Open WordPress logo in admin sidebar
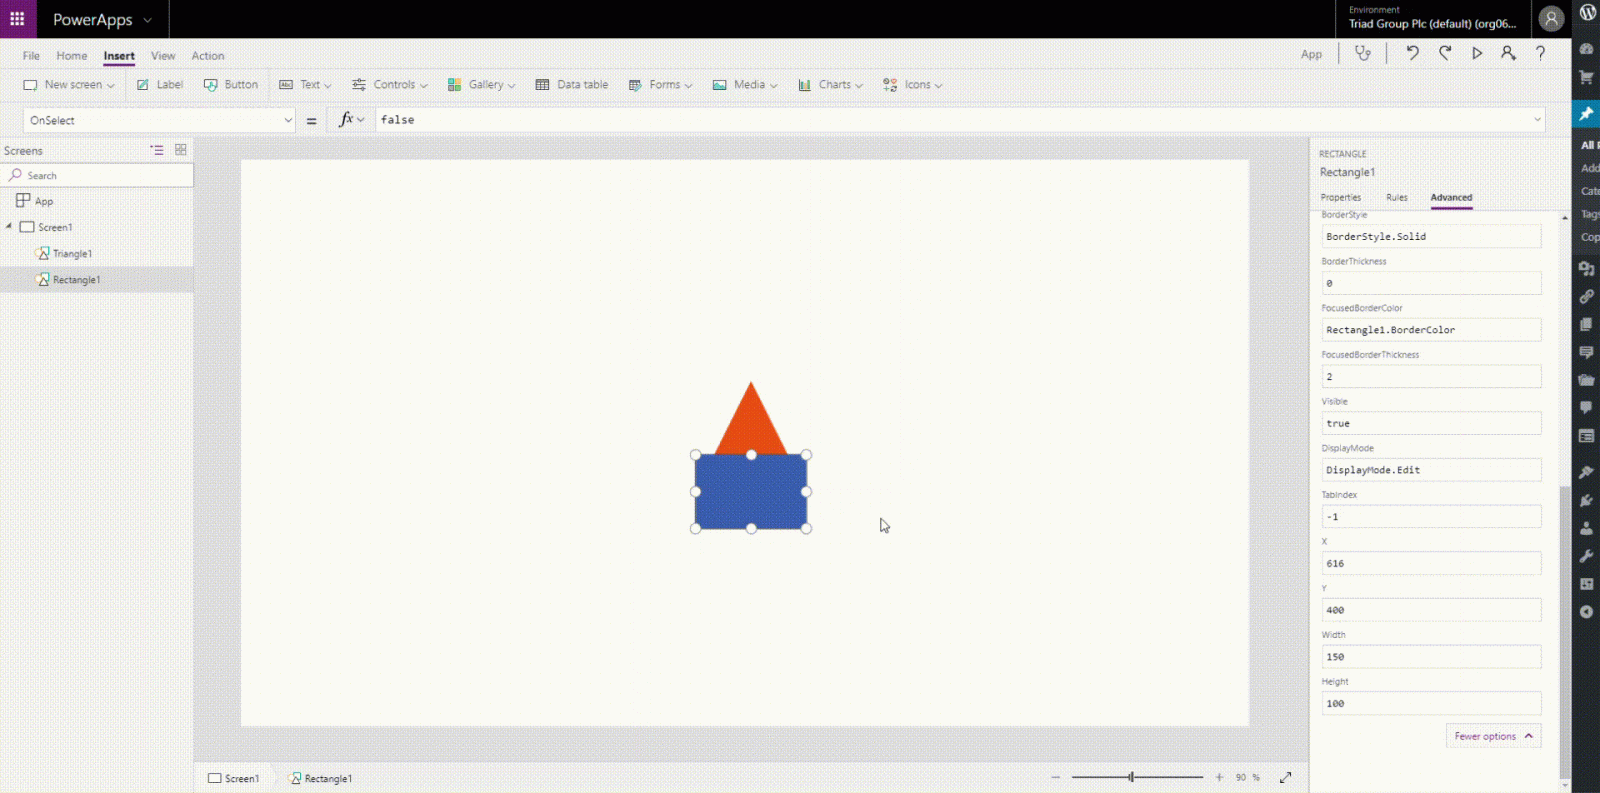This screenshot has height=793, width=1600. pyautogui.click(x=1587, y=12)
